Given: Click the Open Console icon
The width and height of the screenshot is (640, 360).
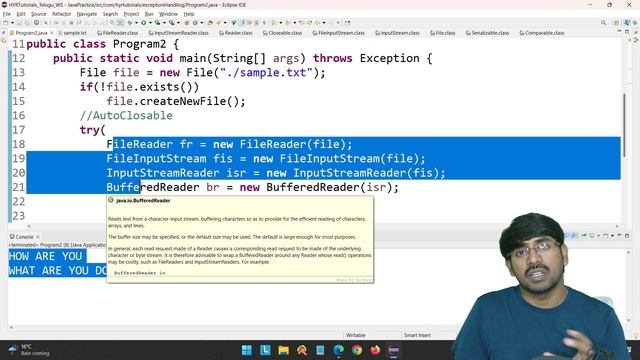Looking at the screenshot, I should 606,236.
